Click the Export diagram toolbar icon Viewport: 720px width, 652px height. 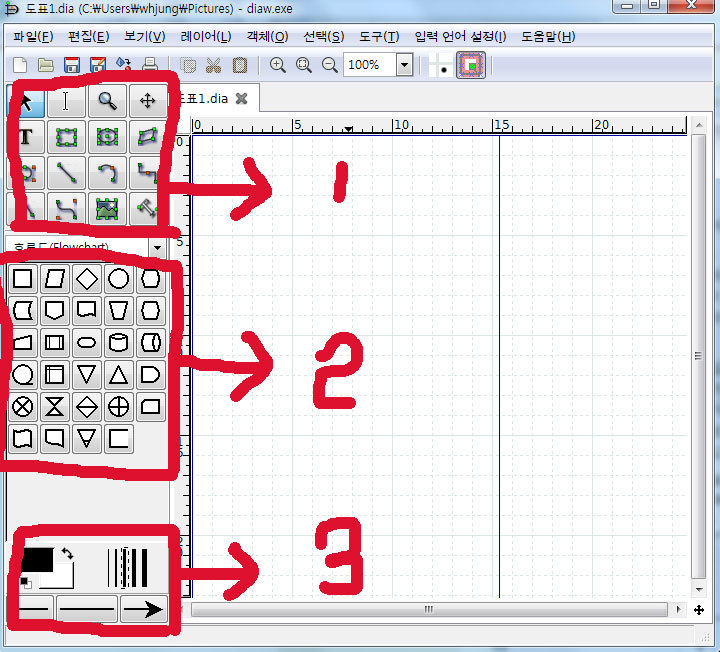pyautogui.click(x=124, y=64)
